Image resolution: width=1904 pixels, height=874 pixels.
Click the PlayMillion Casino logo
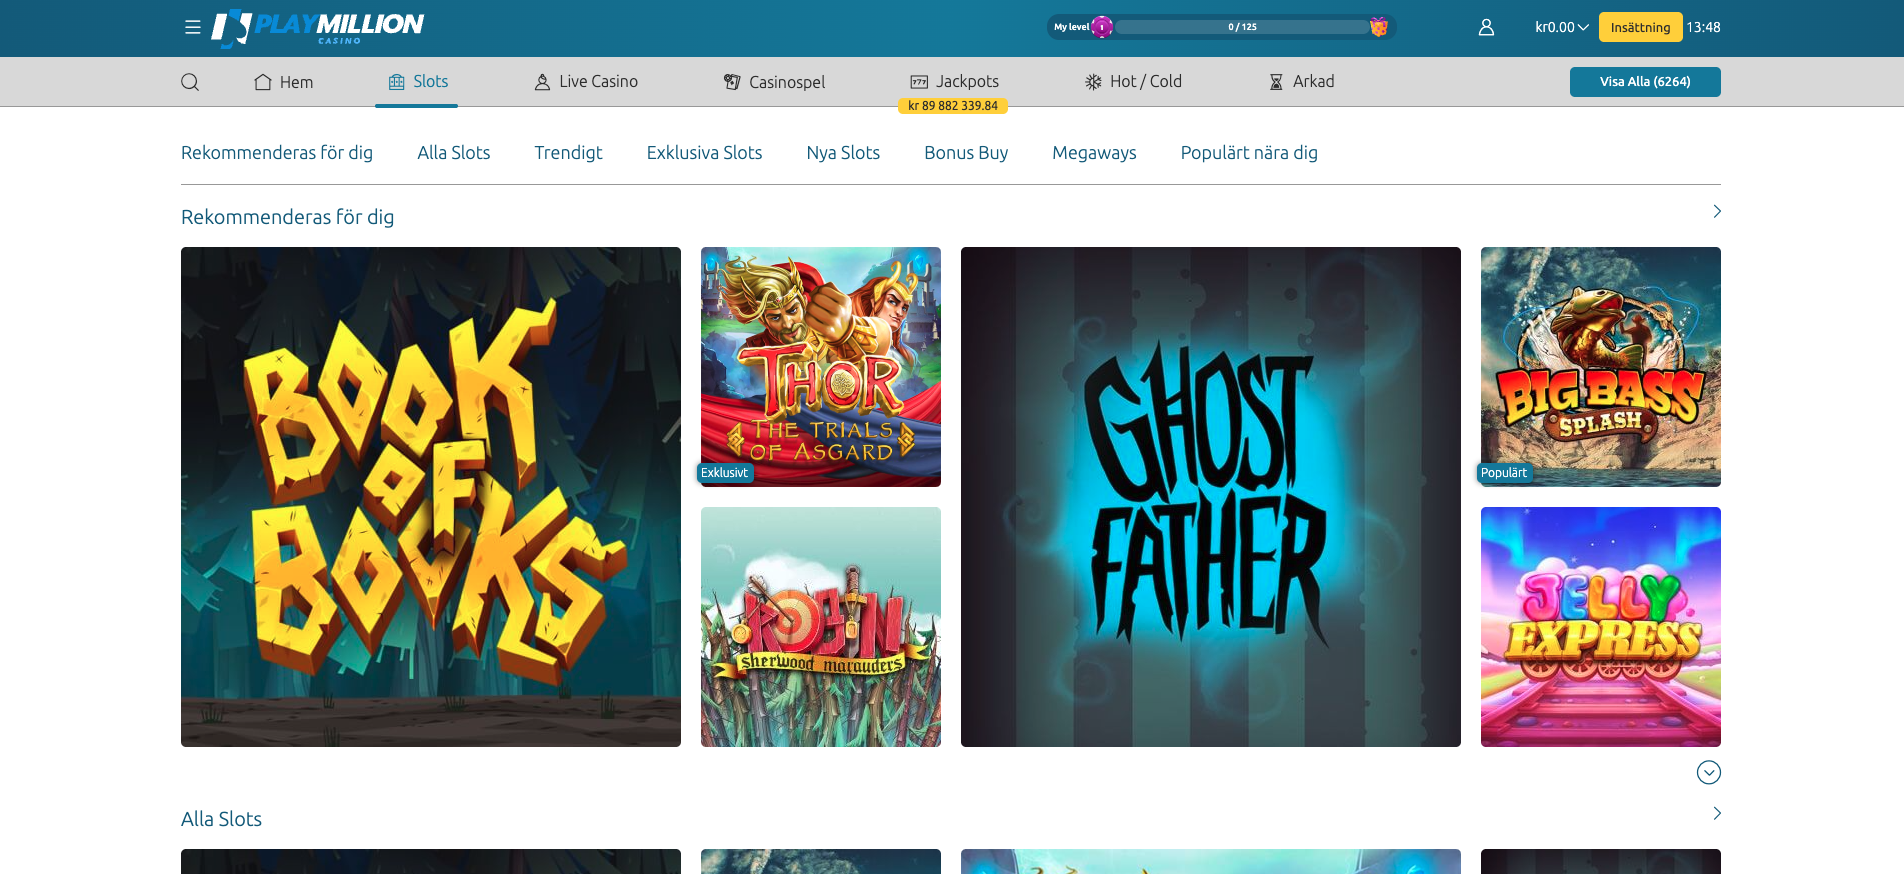pos(317,28)
